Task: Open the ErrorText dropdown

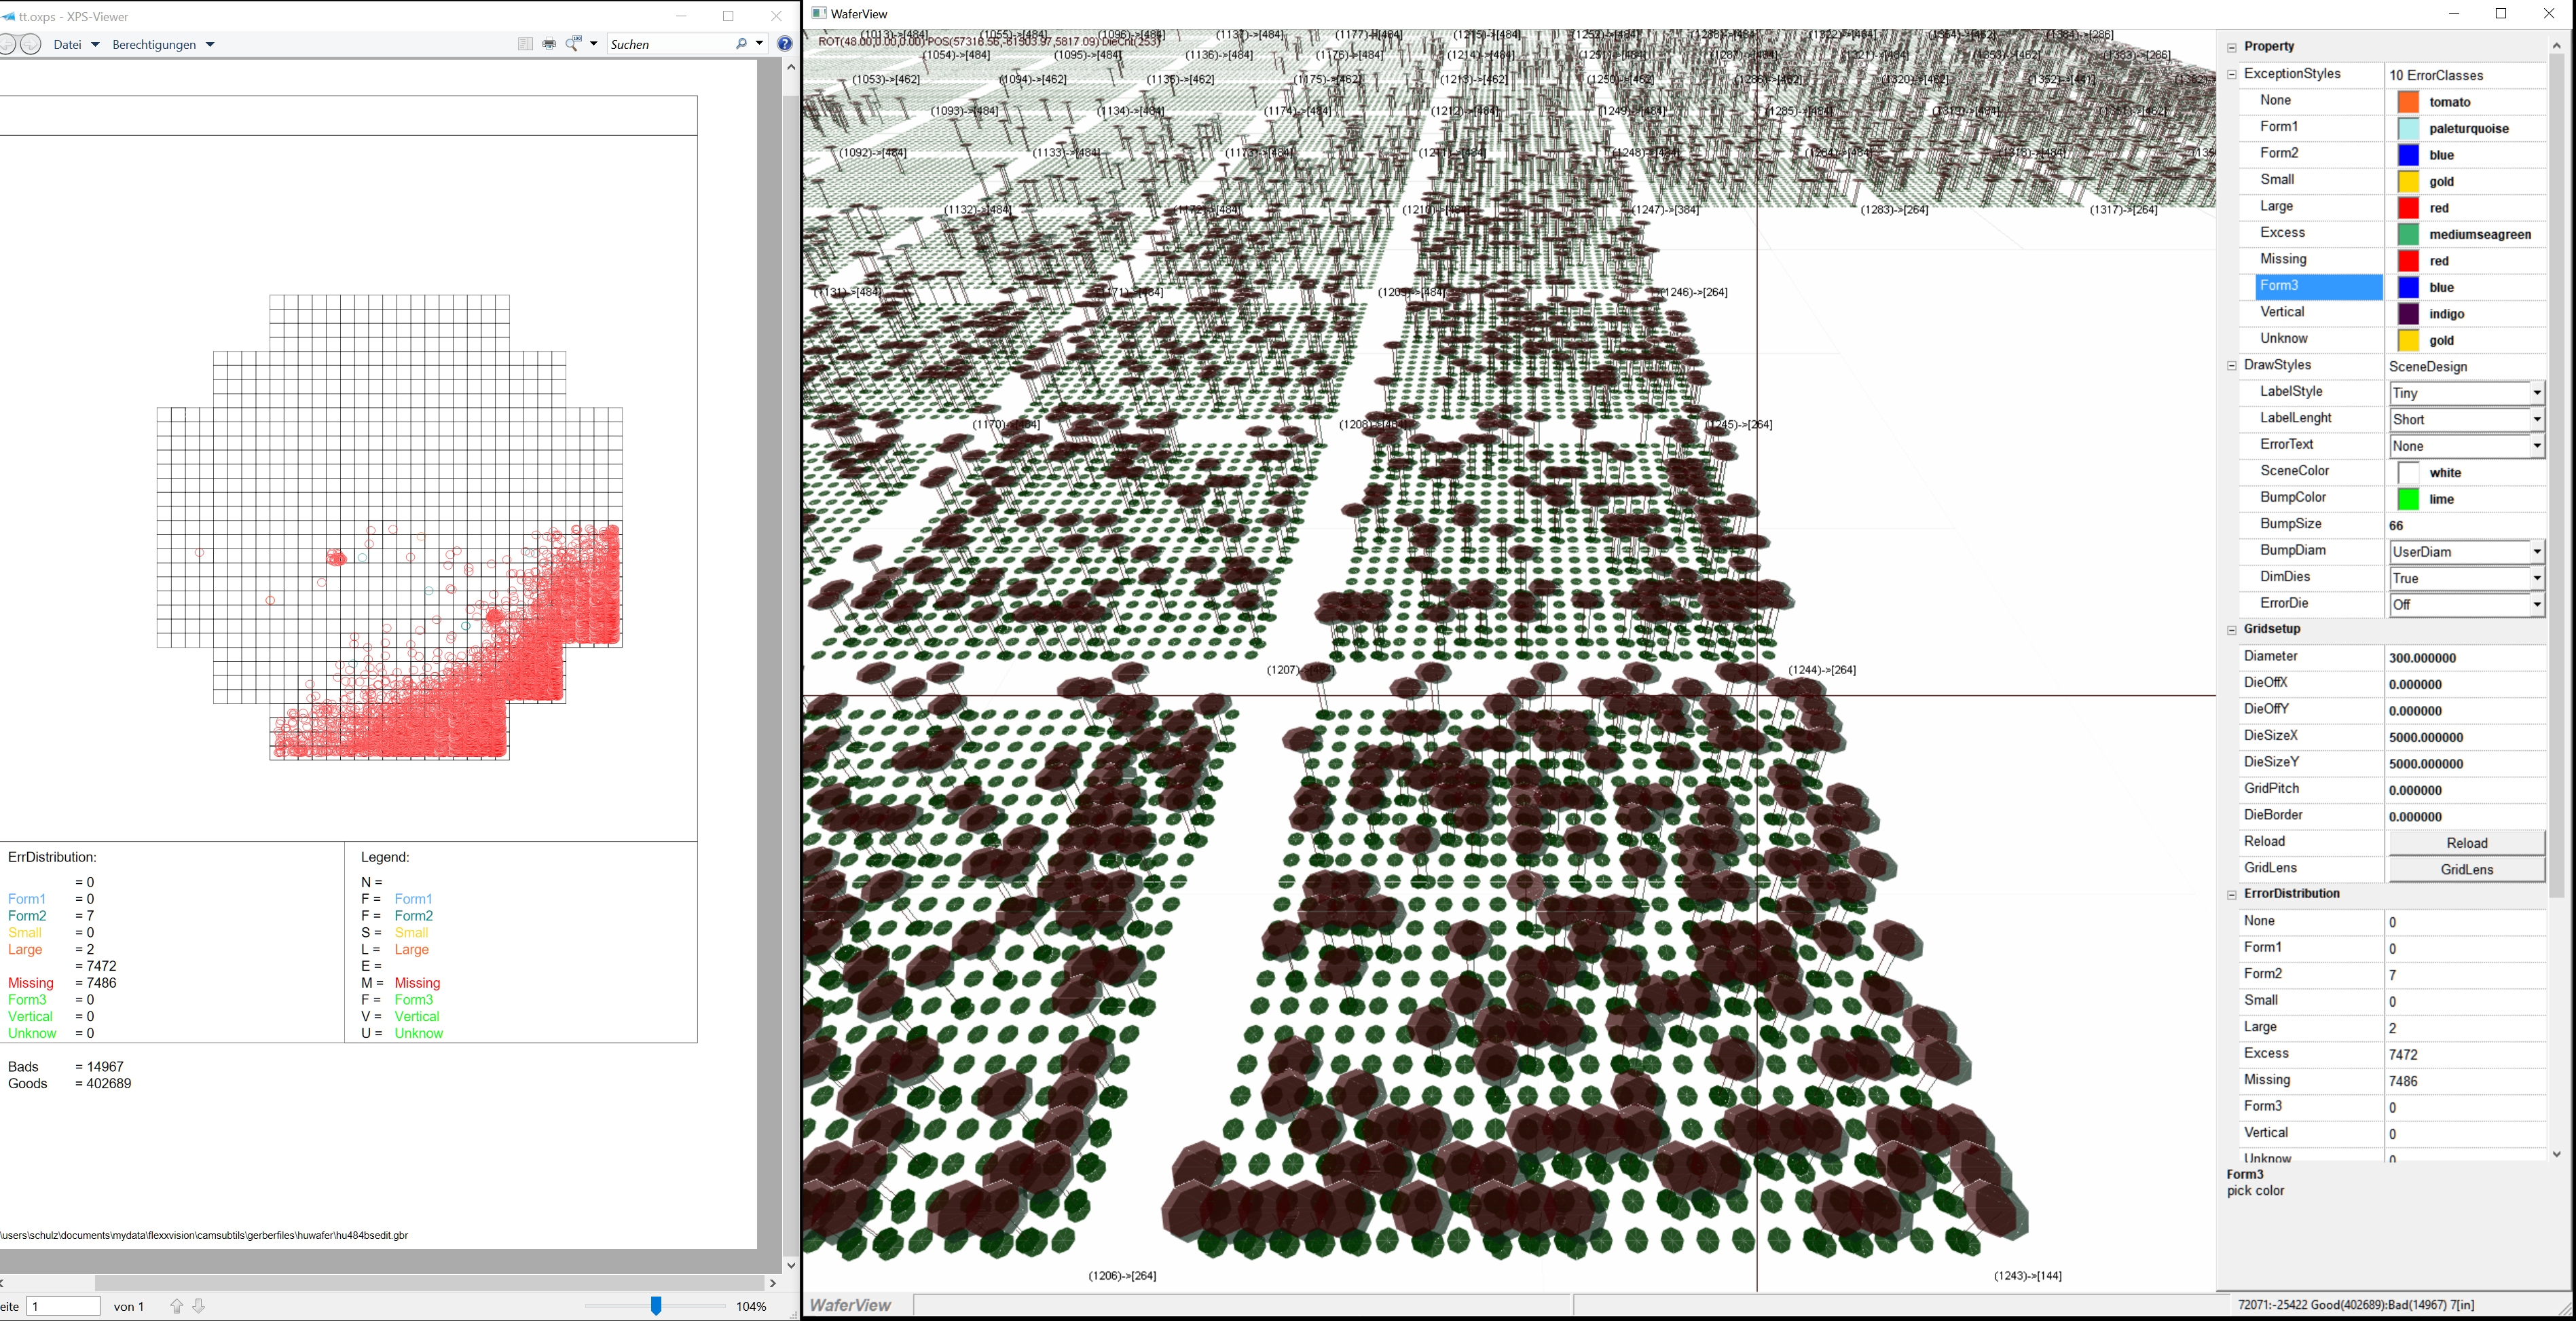Action: click(2537, 446)
